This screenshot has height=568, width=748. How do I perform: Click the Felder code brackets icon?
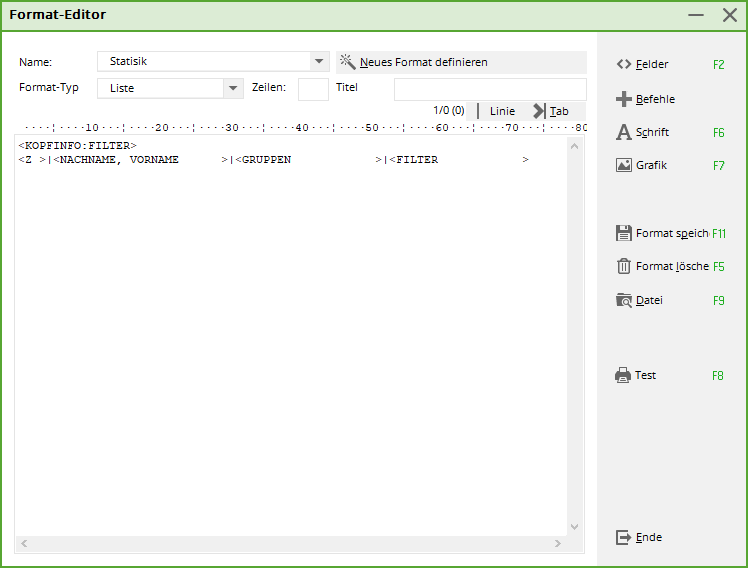[624, 64]
